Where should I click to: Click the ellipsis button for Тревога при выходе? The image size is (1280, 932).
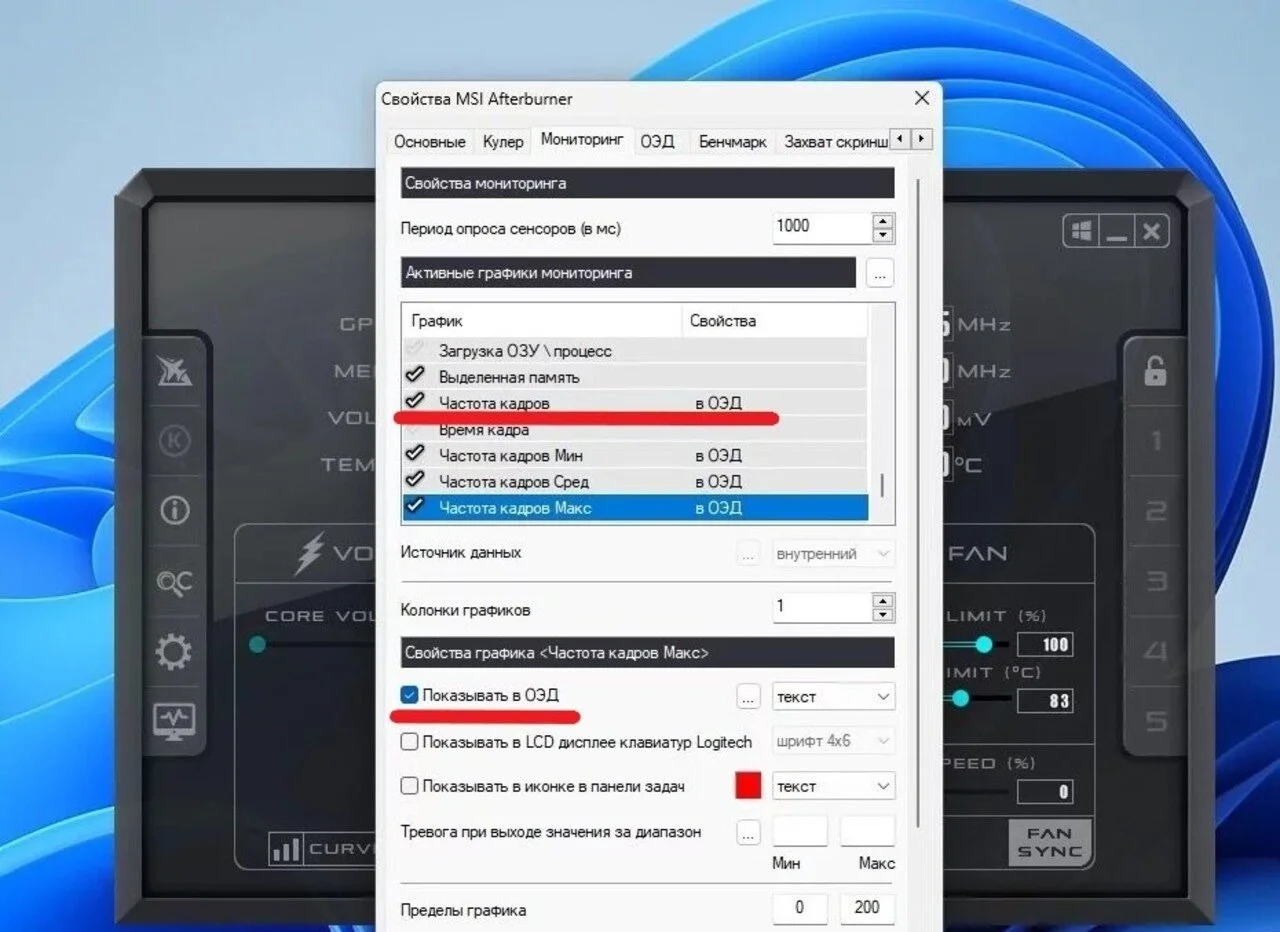point(749,832)
